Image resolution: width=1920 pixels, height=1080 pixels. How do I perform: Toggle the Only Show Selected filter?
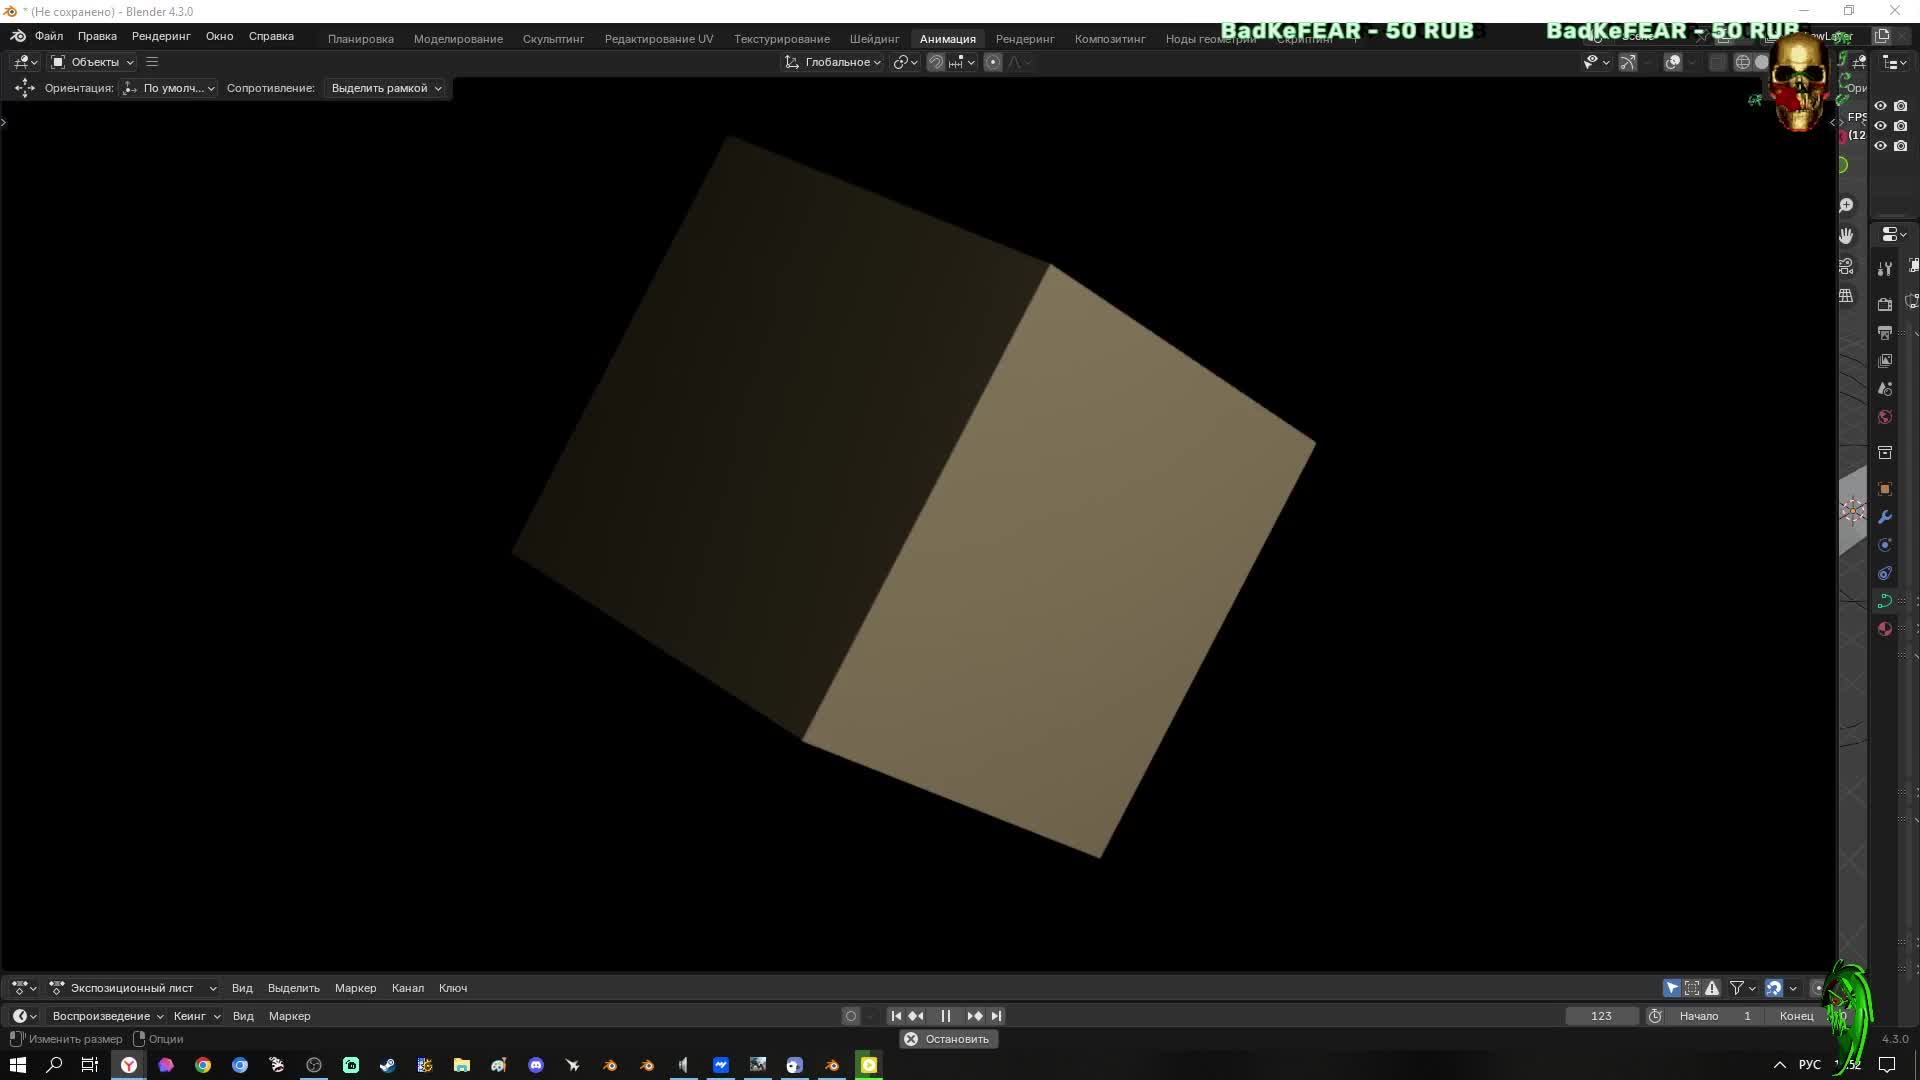click(x=1672, y=988)
